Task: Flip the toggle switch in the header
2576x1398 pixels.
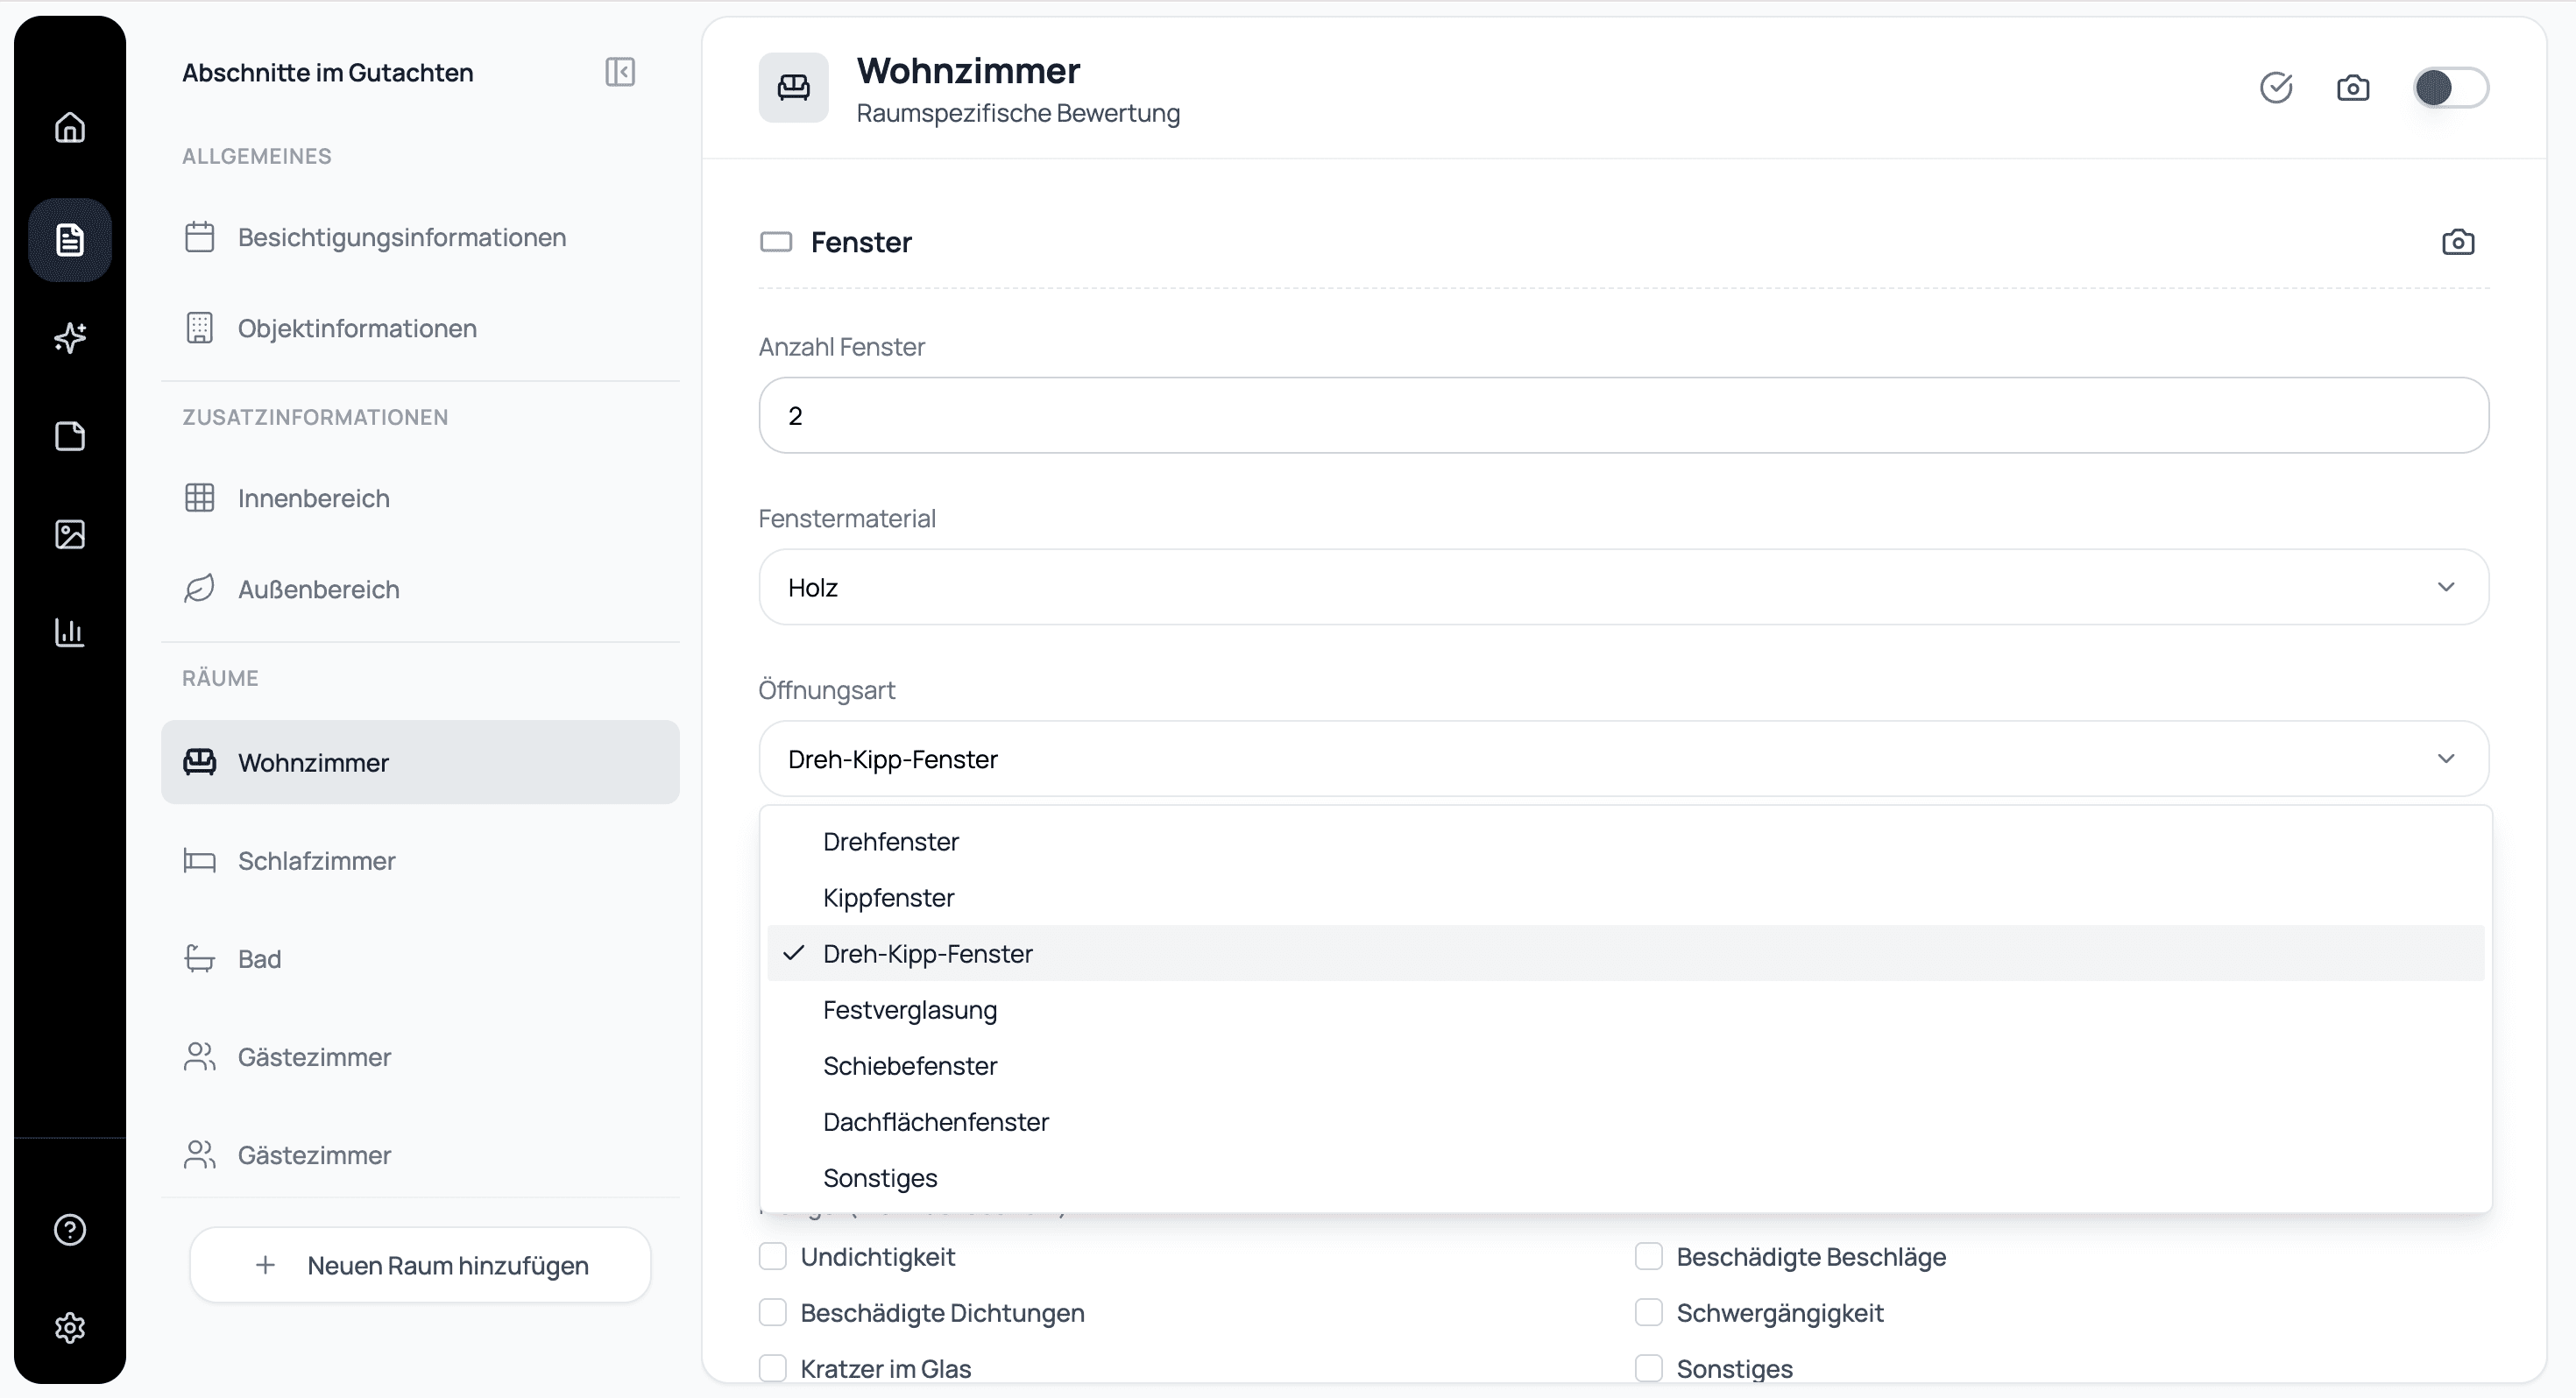Action: point(2450,87)
